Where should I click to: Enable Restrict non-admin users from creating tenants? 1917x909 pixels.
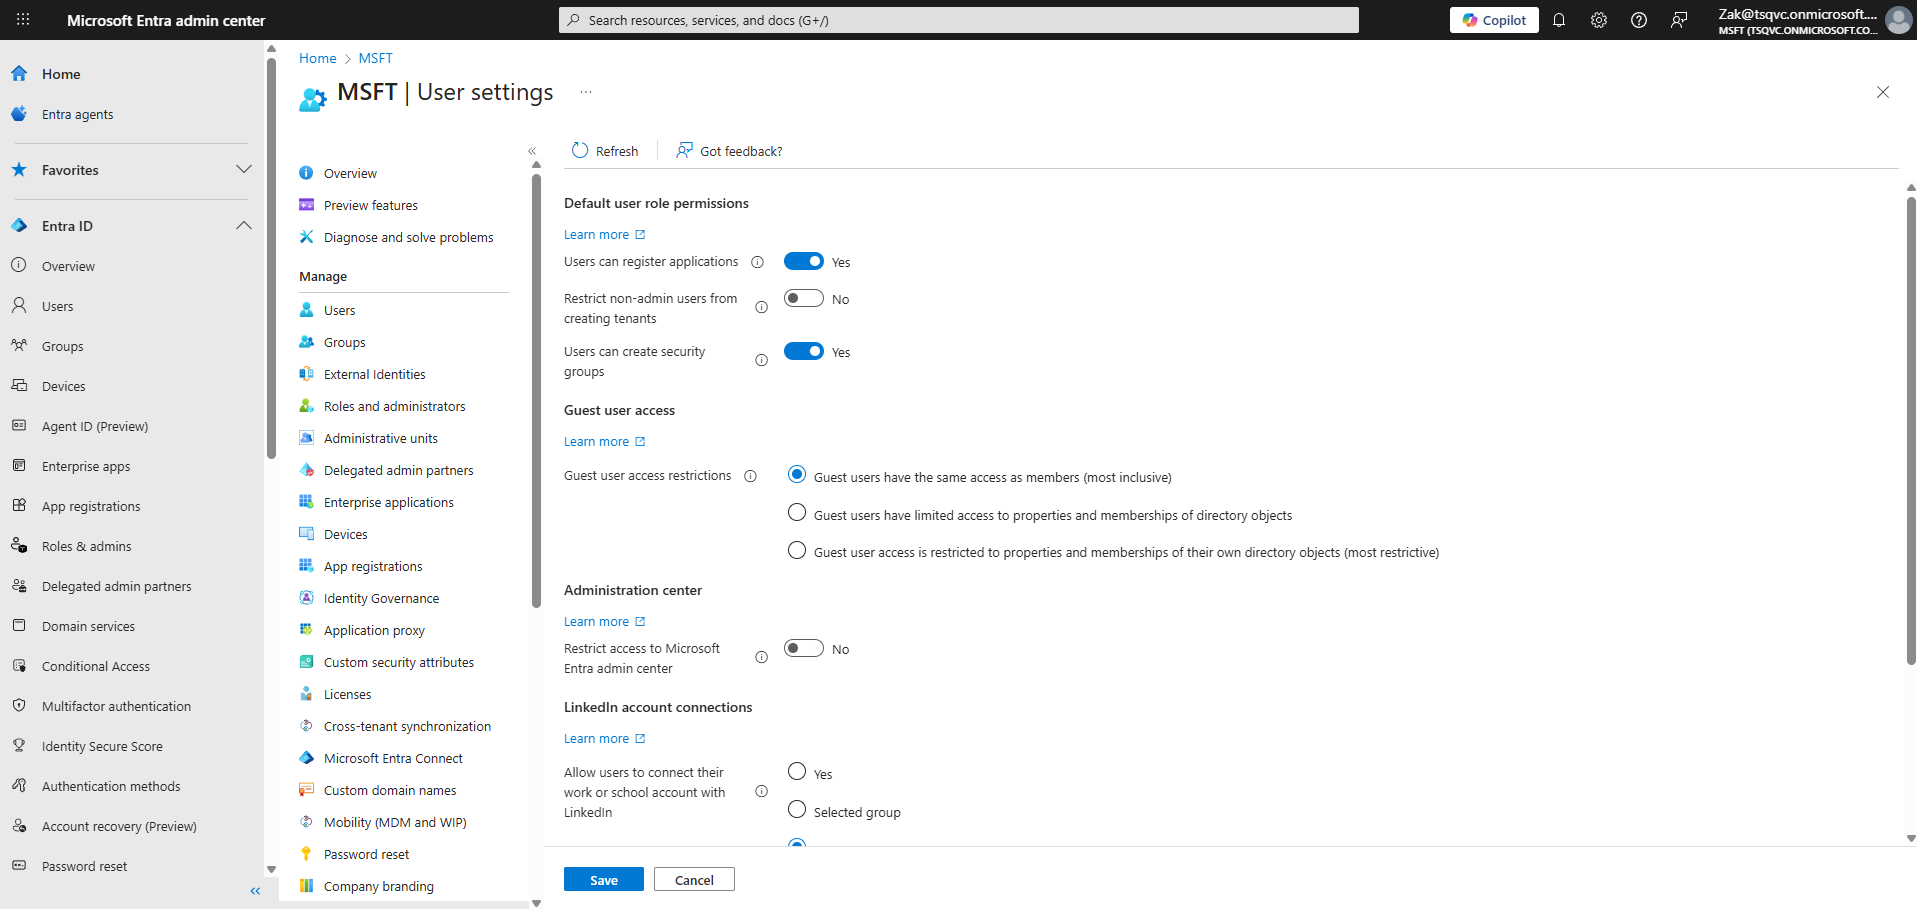click(803, 299)
